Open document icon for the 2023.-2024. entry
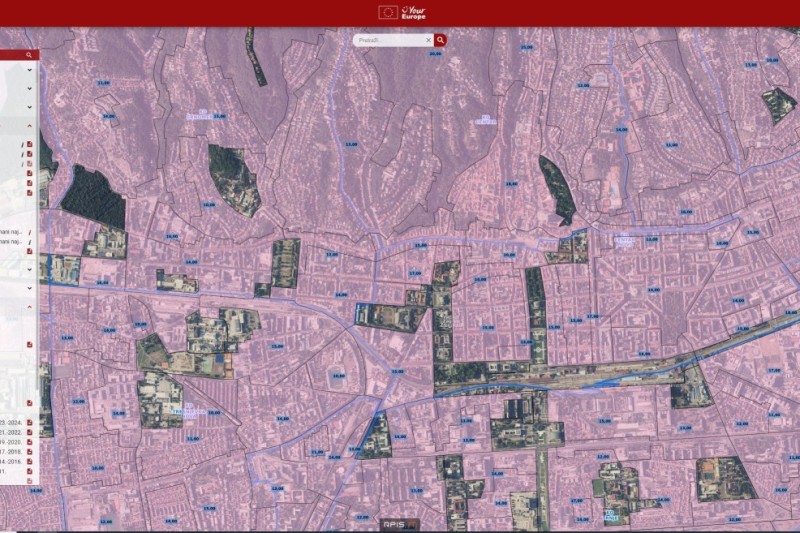This screenshot has height=533, width=800. (30, 422)
